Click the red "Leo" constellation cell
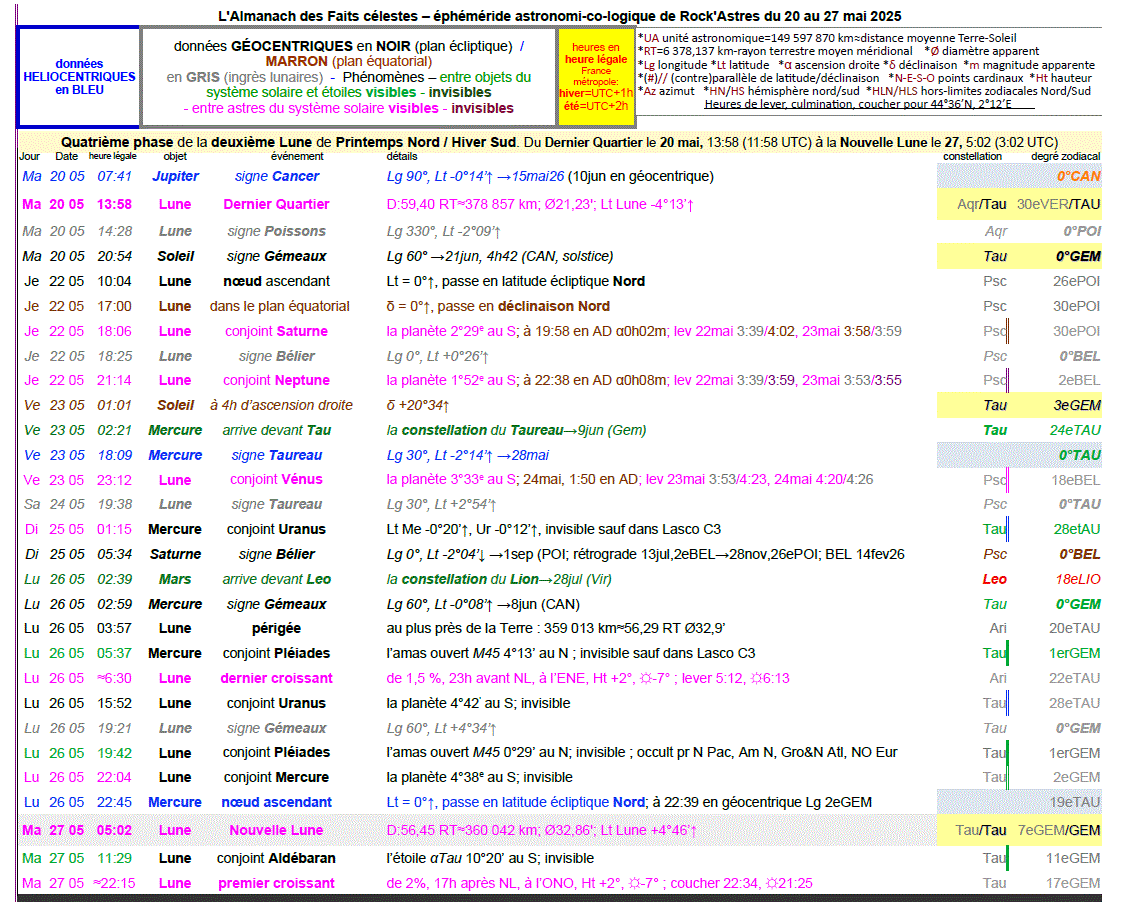Viewport: 1125px width, 902px height. tap(994, 579)
